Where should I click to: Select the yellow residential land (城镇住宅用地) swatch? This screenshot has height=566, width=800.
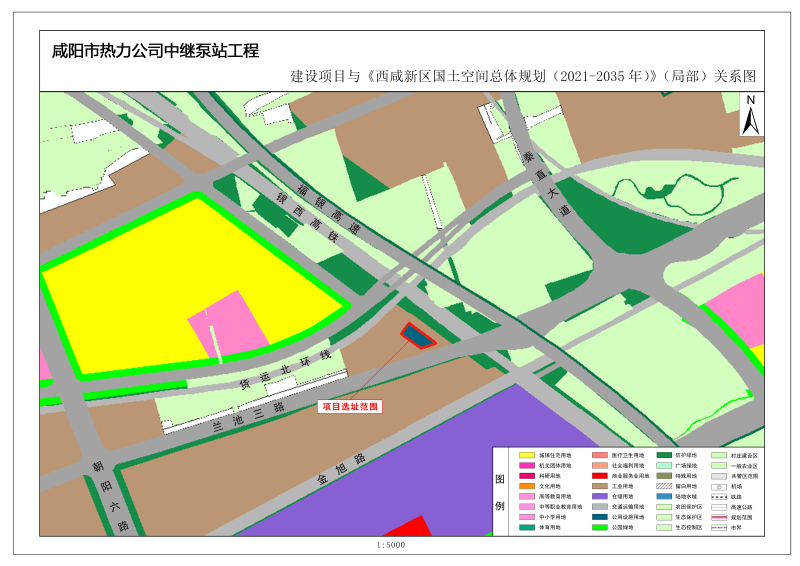click(526, 456)
